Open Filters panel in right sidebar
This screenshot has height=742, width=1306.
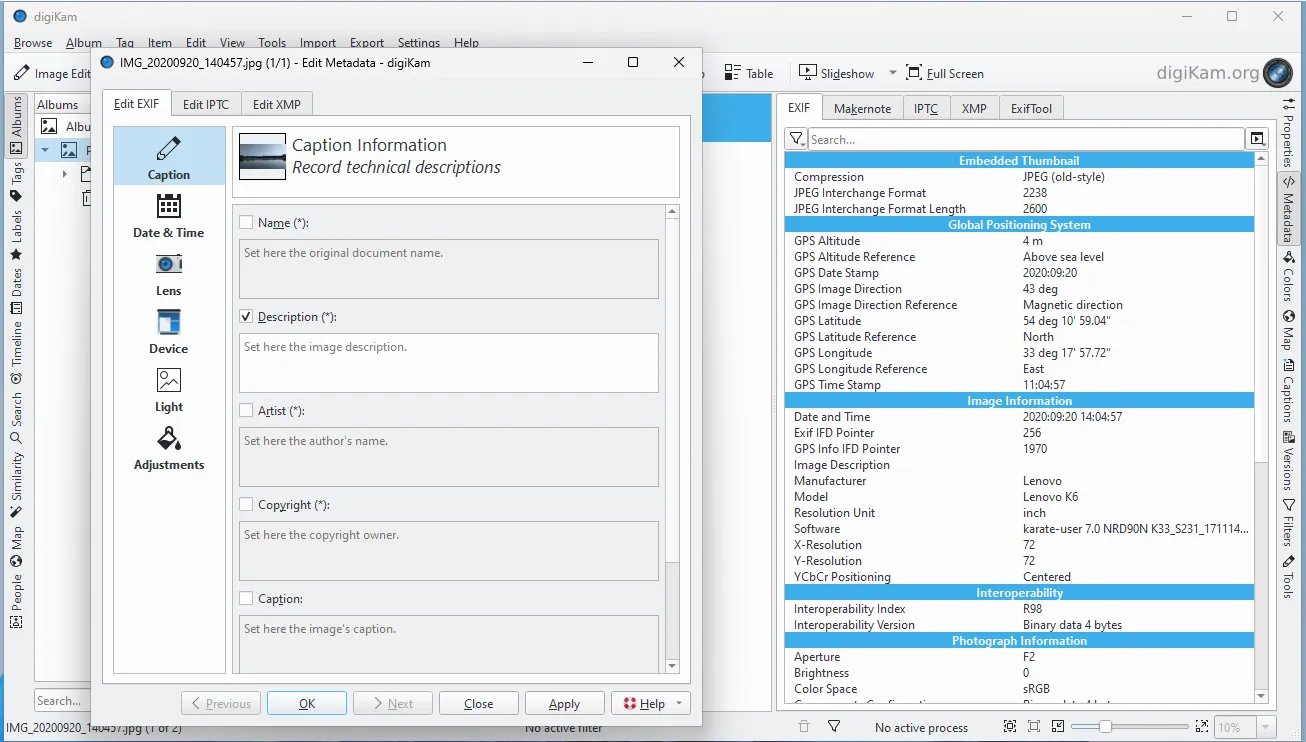1288,522
